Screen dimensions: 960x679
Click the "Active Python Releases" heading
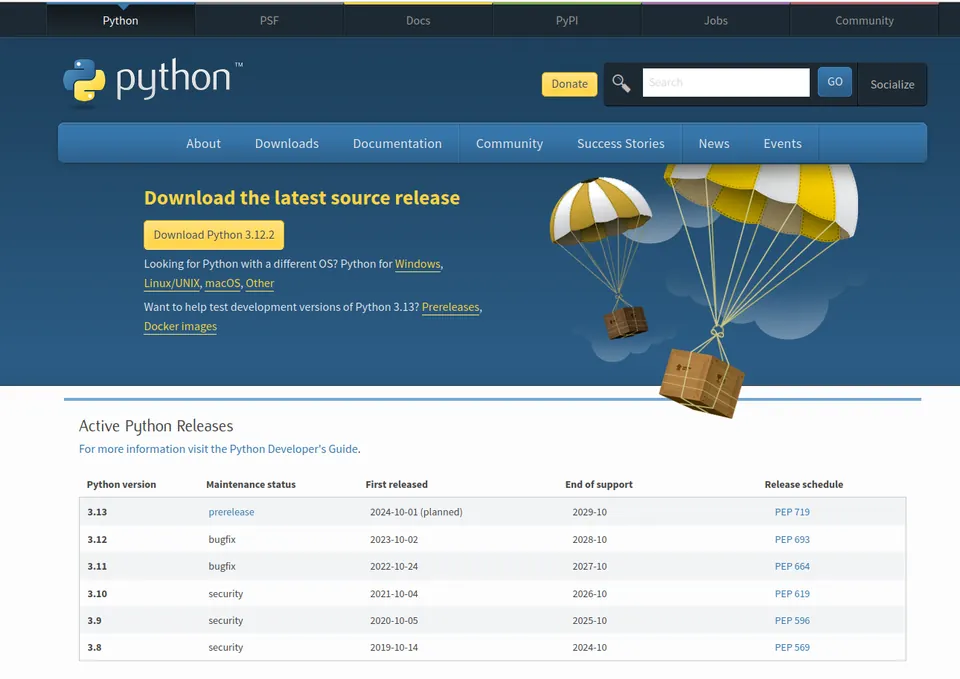pos(156,426)
